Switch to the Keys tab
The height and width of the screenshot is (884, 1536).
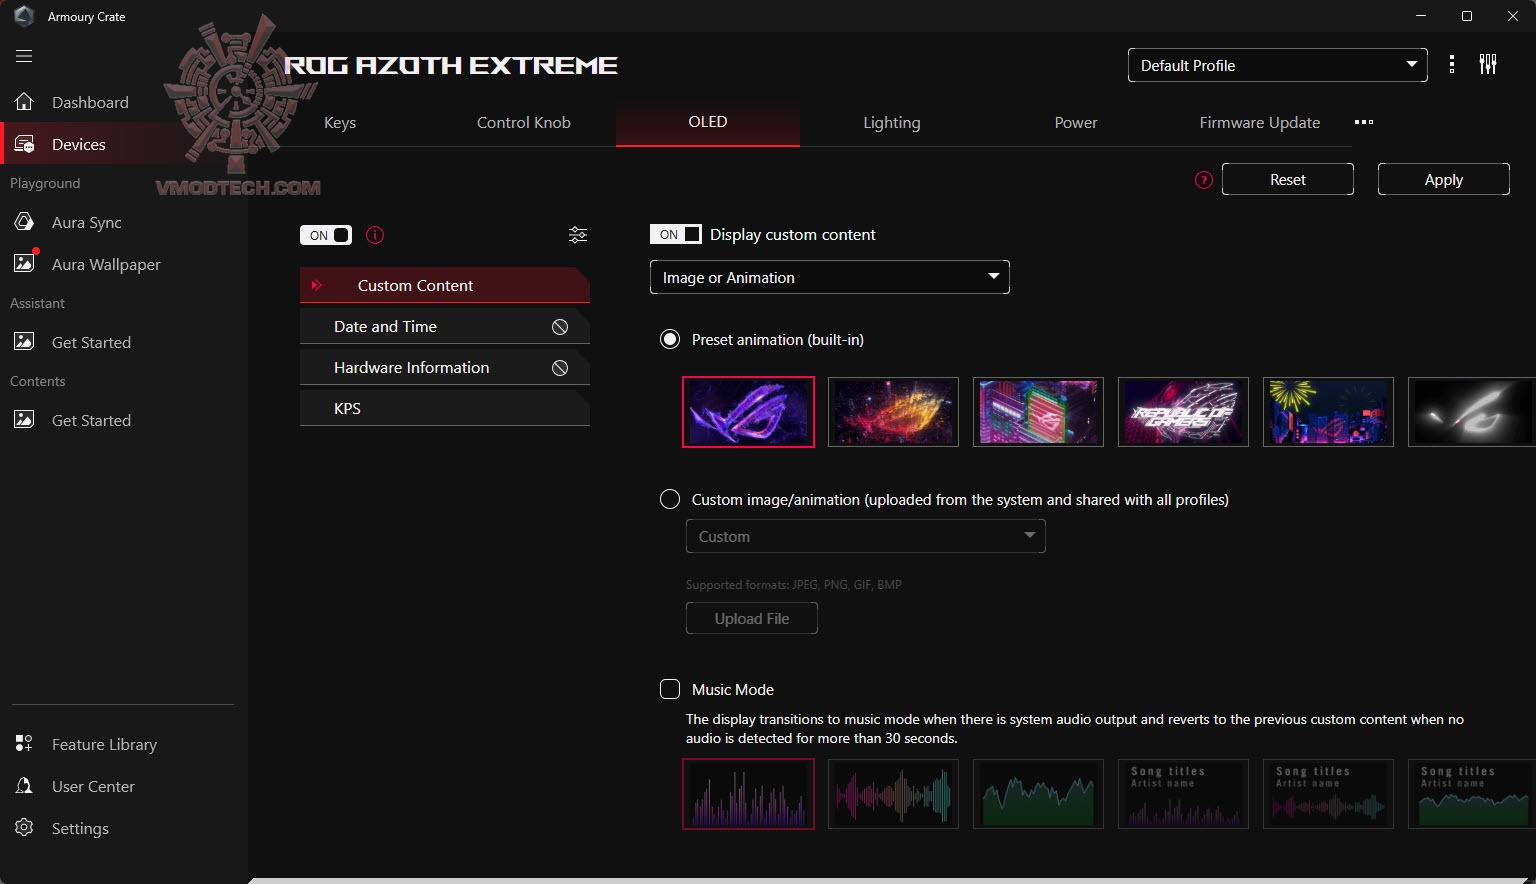coord(340,122)
